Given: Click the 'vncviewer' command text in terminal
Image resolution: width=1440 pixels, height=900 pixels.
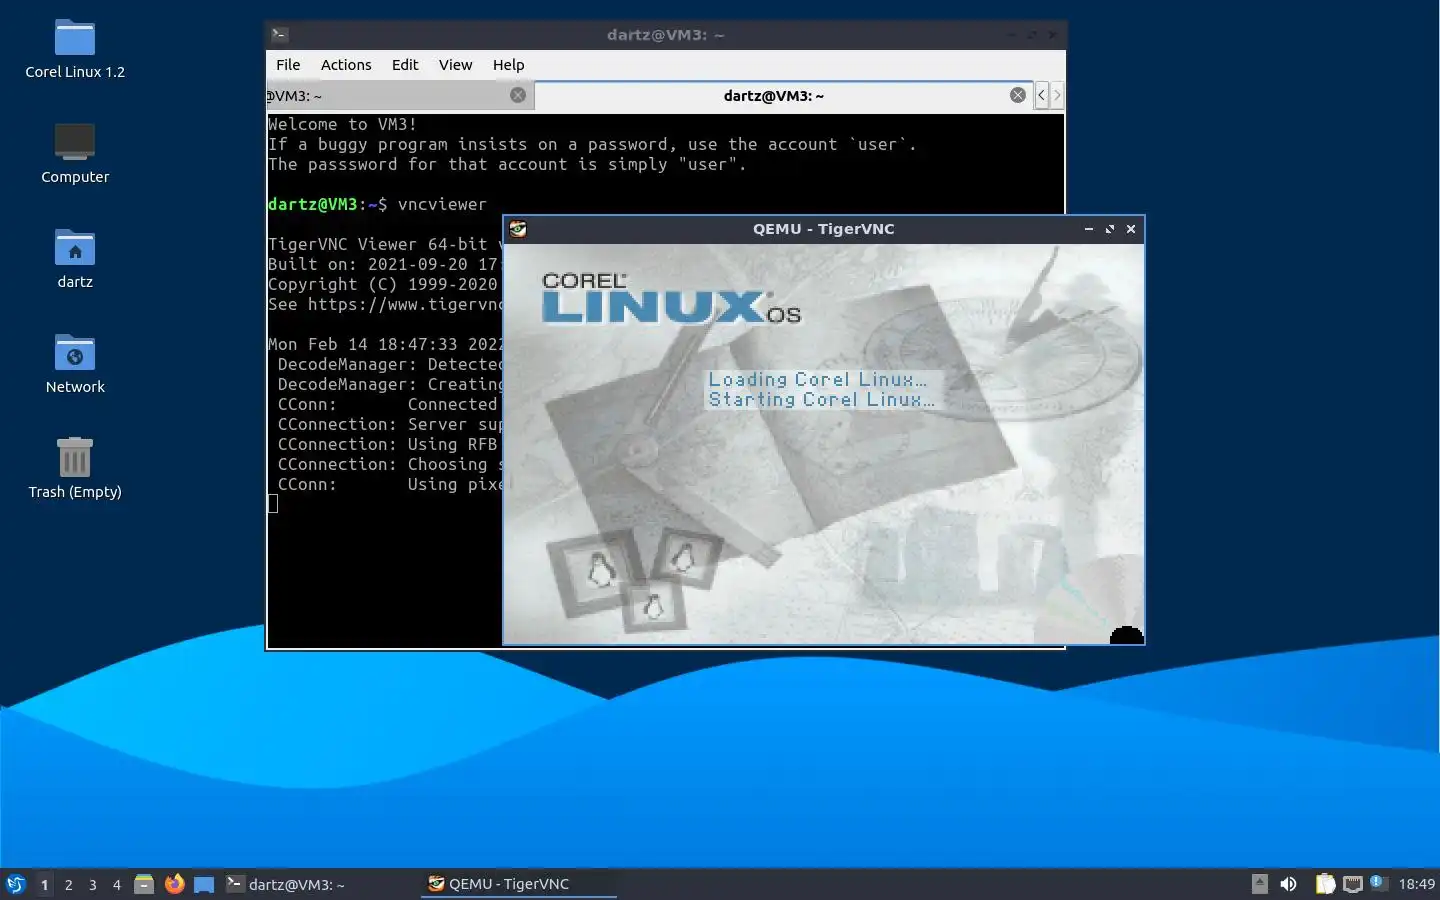Looking at the screenshot, I should [x=442, y=204].
